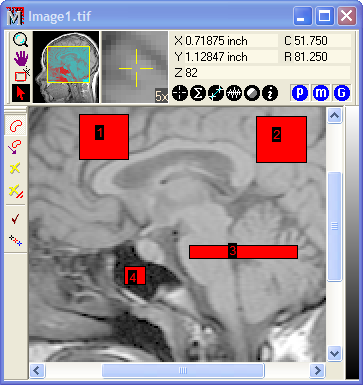Click the vertical scrollbar down arrow
Image resolution: width=363 pixels, height=385 pixels.
point(334,353)
